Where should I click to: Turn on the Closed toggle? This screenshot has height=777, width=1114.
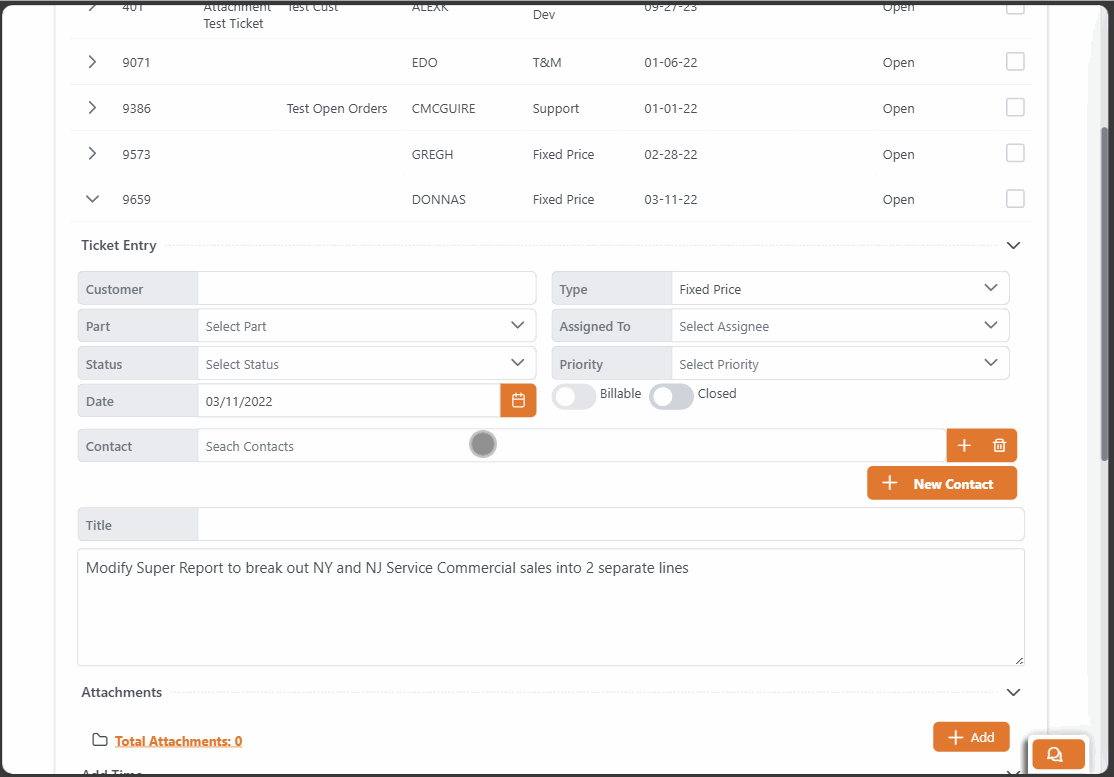tap(670, 396)
